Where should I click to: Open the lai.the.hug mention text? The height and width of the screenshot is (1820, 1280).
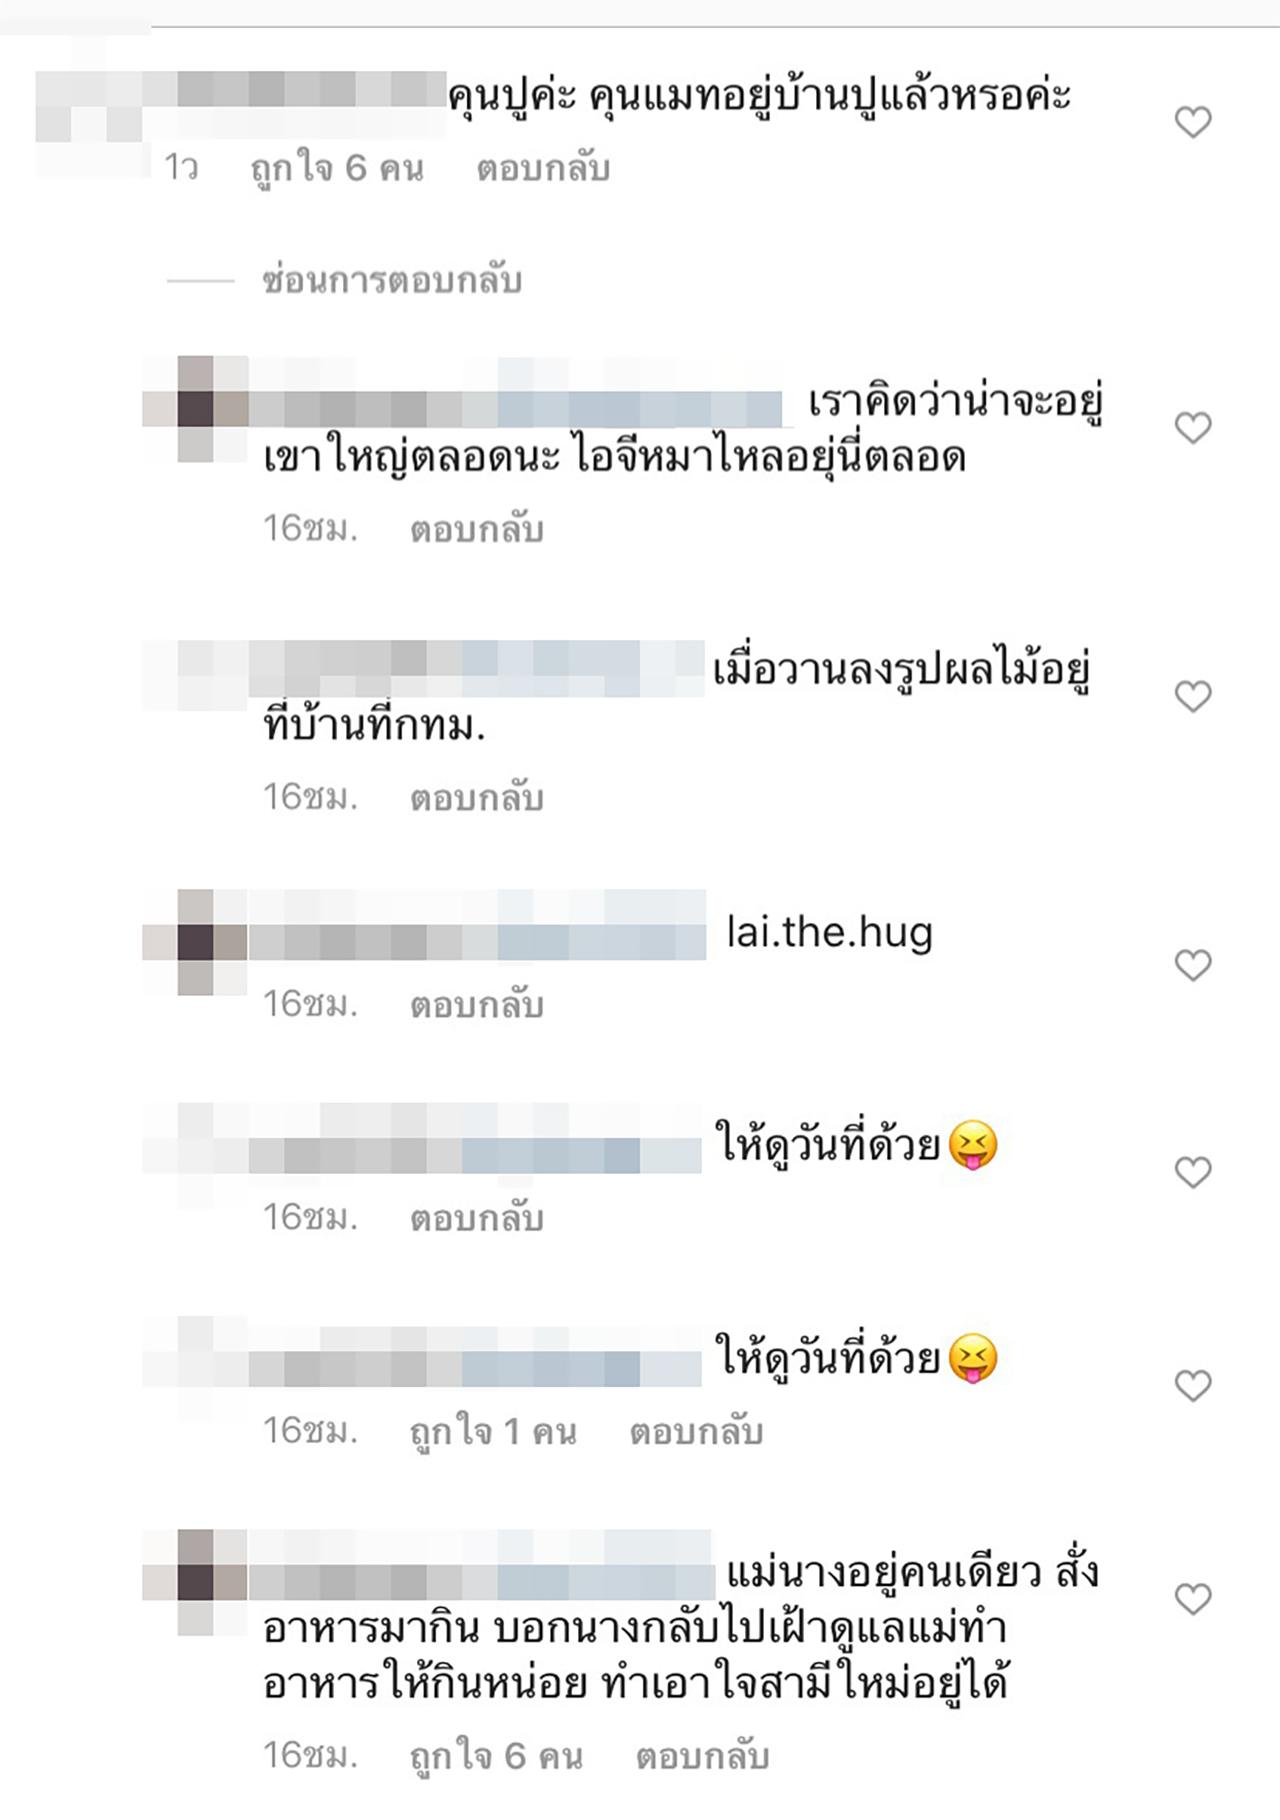tap(829, 934)
